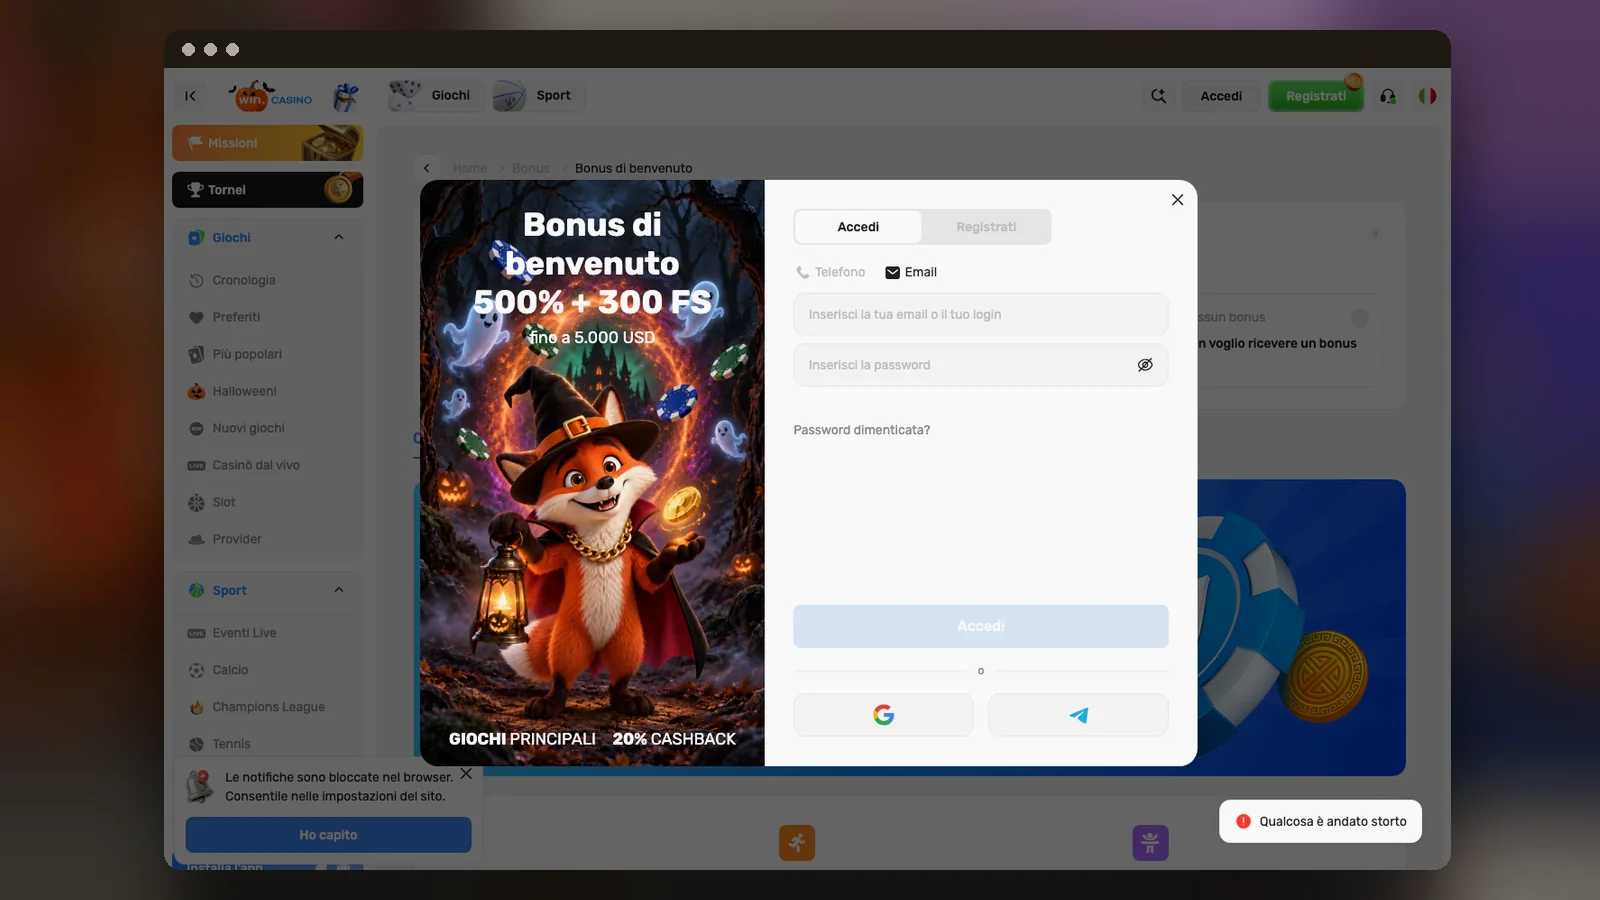The image size is (1600, 900).
Task: Go back with breadcrumb arrow
Action: [x=427, y=168]
